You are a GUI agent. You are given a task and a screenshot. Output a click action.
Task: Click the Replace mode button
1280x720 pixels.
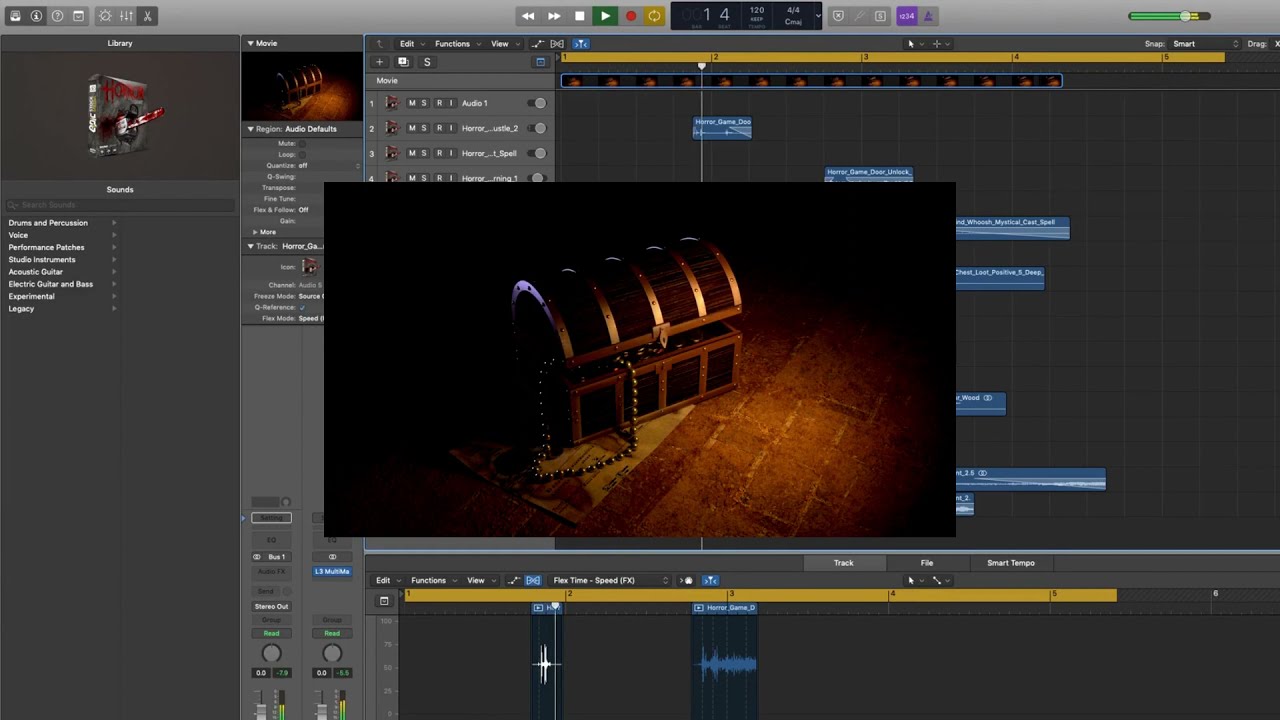point(838,16)
